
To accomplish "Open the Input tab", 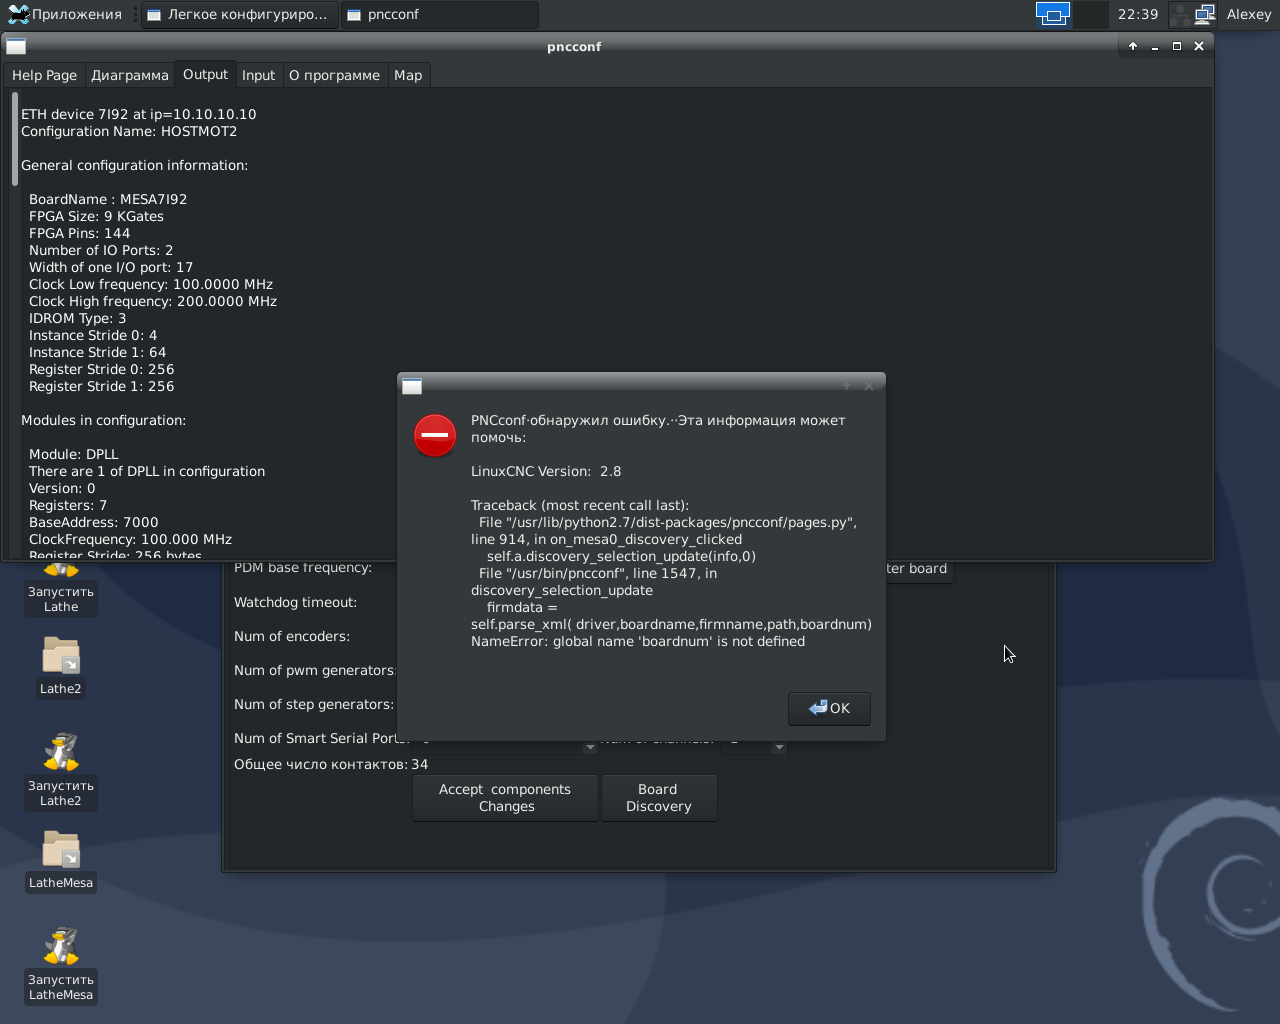I will pos(258,75).
